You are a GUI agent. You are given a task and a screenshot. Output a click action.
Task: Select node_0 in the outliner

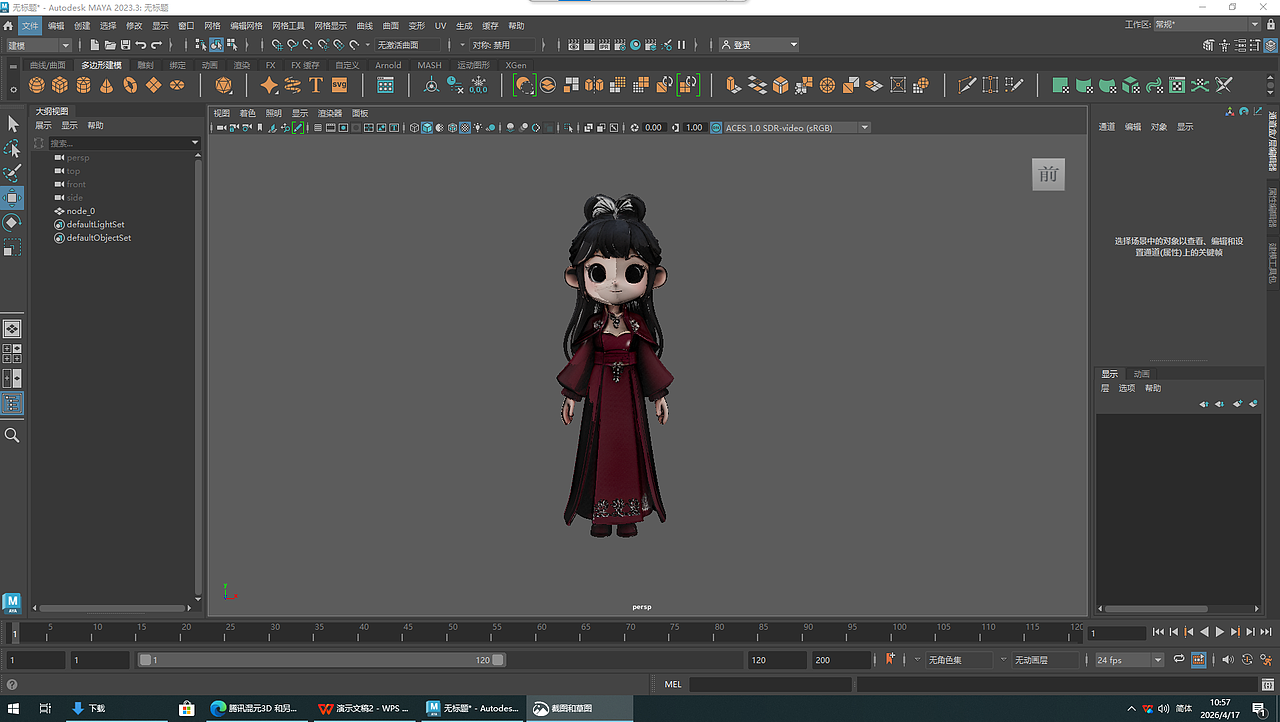pos(81,211)
